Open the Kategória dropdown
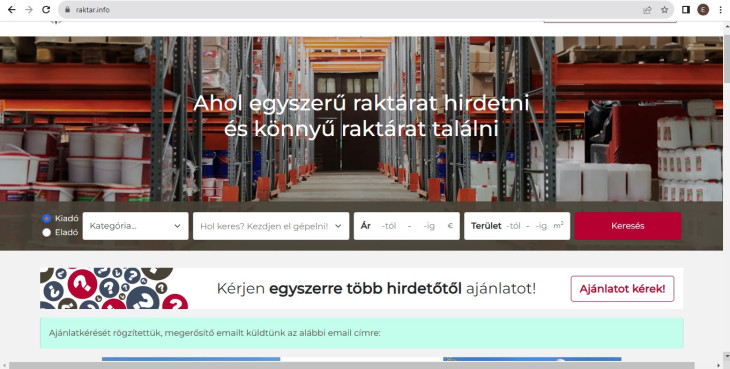The width and height of the screenshot is (730, 369). pyautogui.click(x=135, y=226)
